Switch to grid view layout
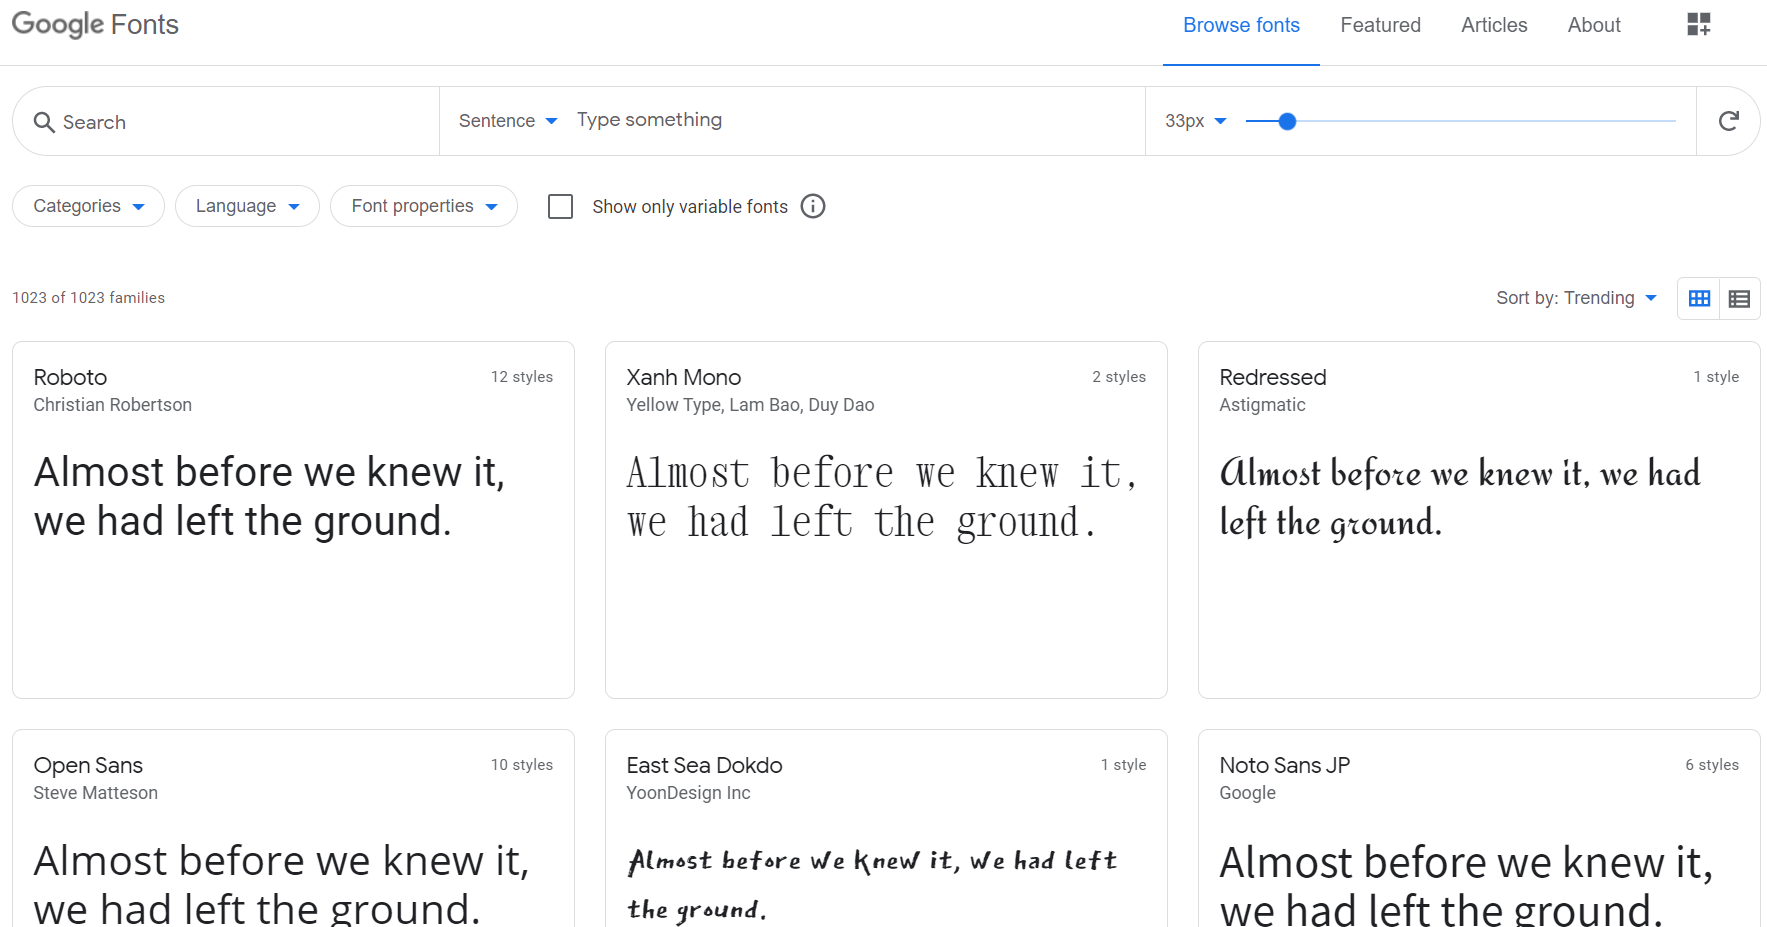Viewport: 1767px width, 927px height. 1699,298
